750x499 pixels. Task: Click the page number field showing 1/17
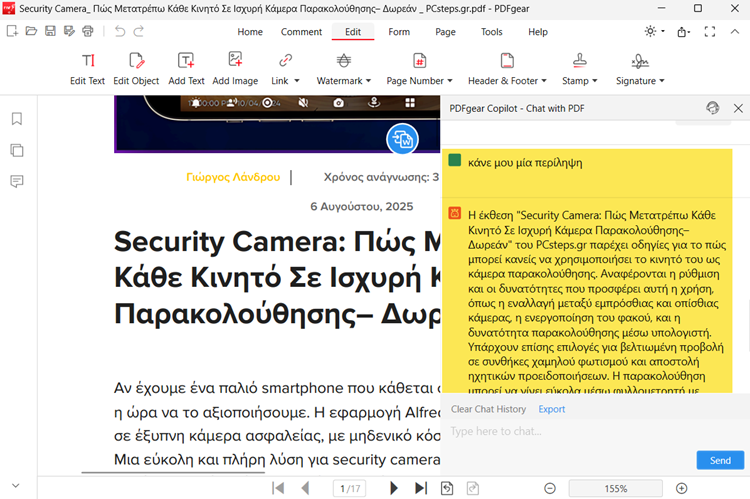click(x=350, y=488)
